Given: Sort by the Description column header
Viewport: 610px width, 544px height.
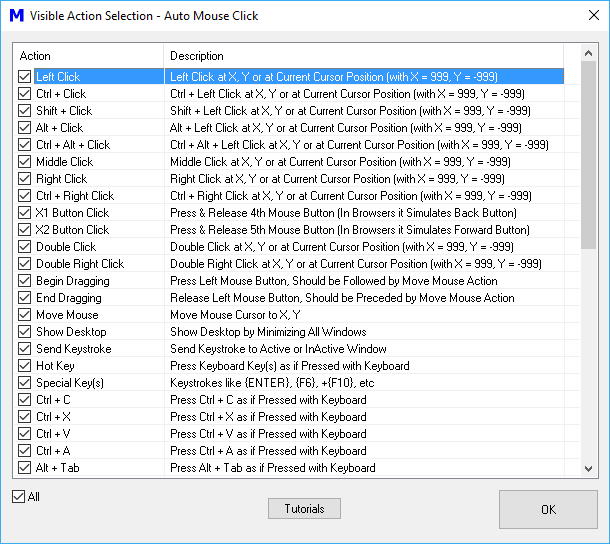Looking at the screenshot, I should 364,56.
